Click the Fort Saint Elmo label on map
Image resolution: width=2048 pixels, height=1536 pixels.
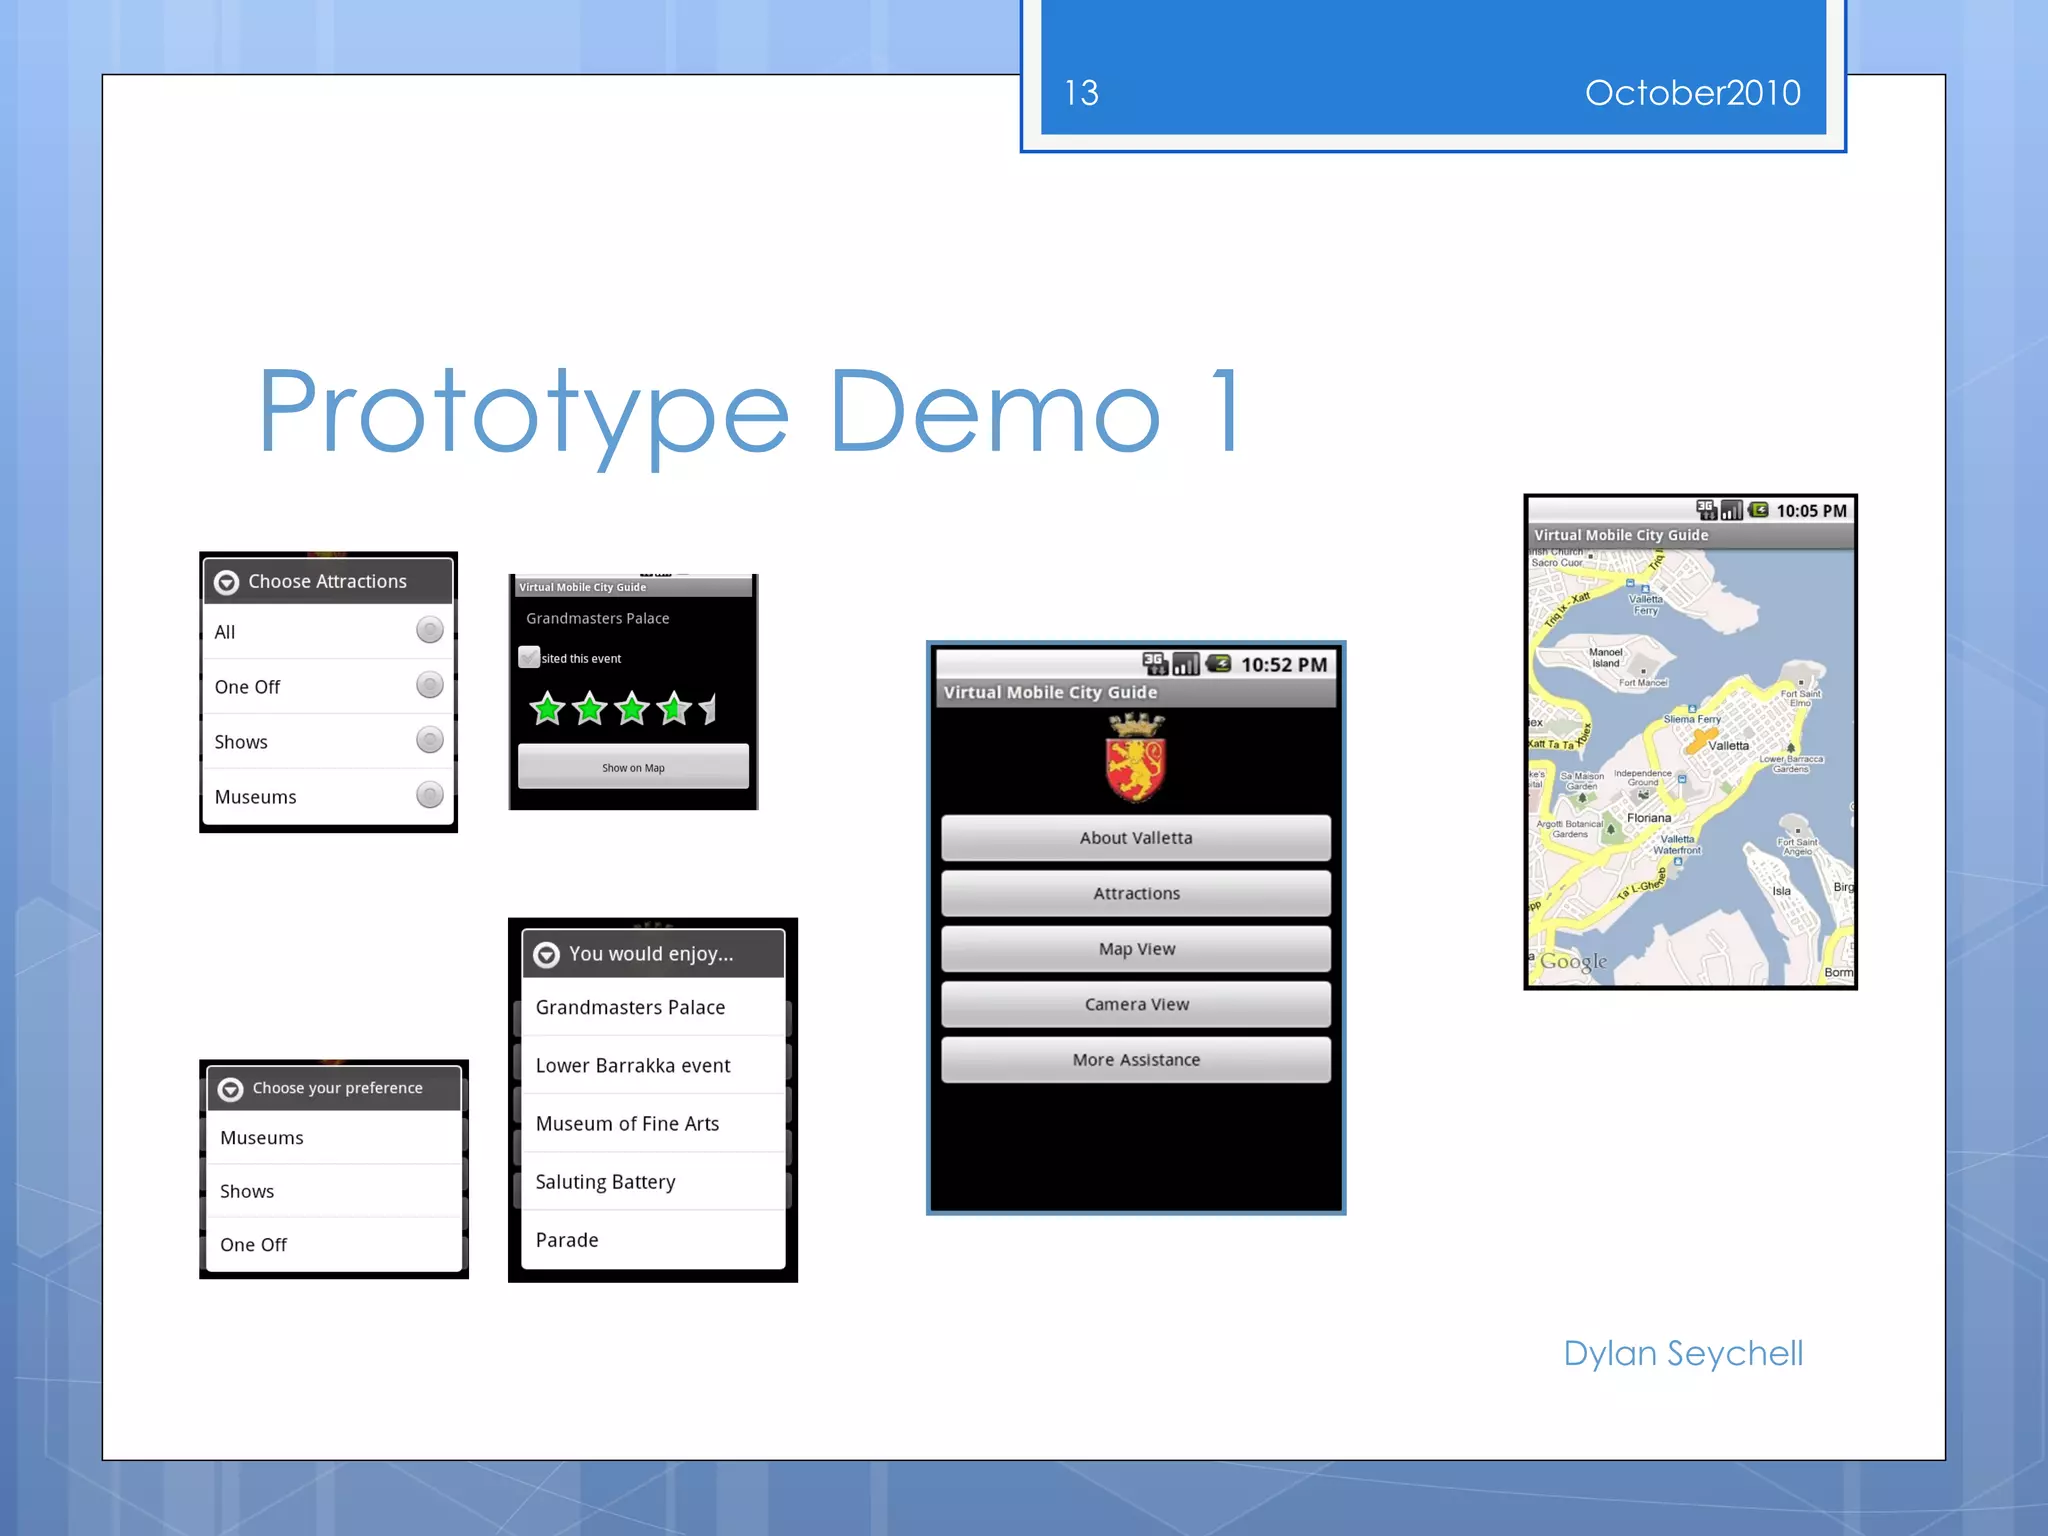pyautogui.click(x=1801, y=698)
